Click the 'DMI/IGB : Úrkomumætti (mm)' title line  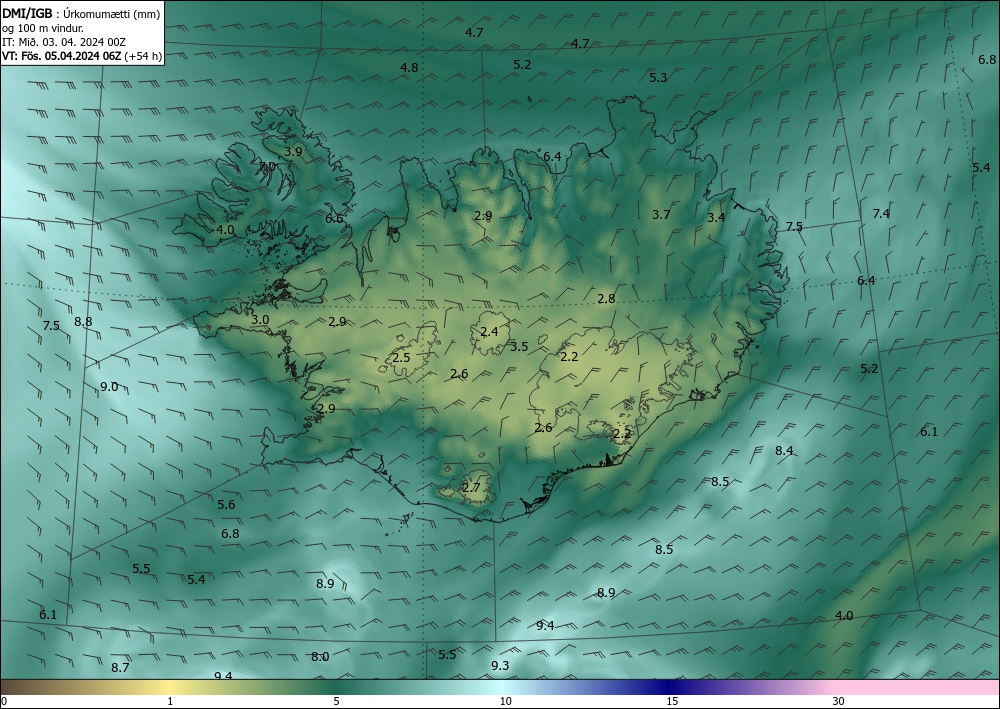81,14
